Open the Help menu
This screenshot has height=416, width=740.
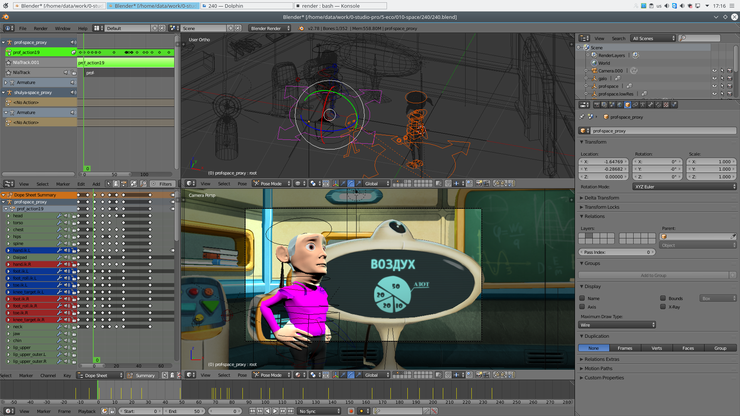[83, 28]
